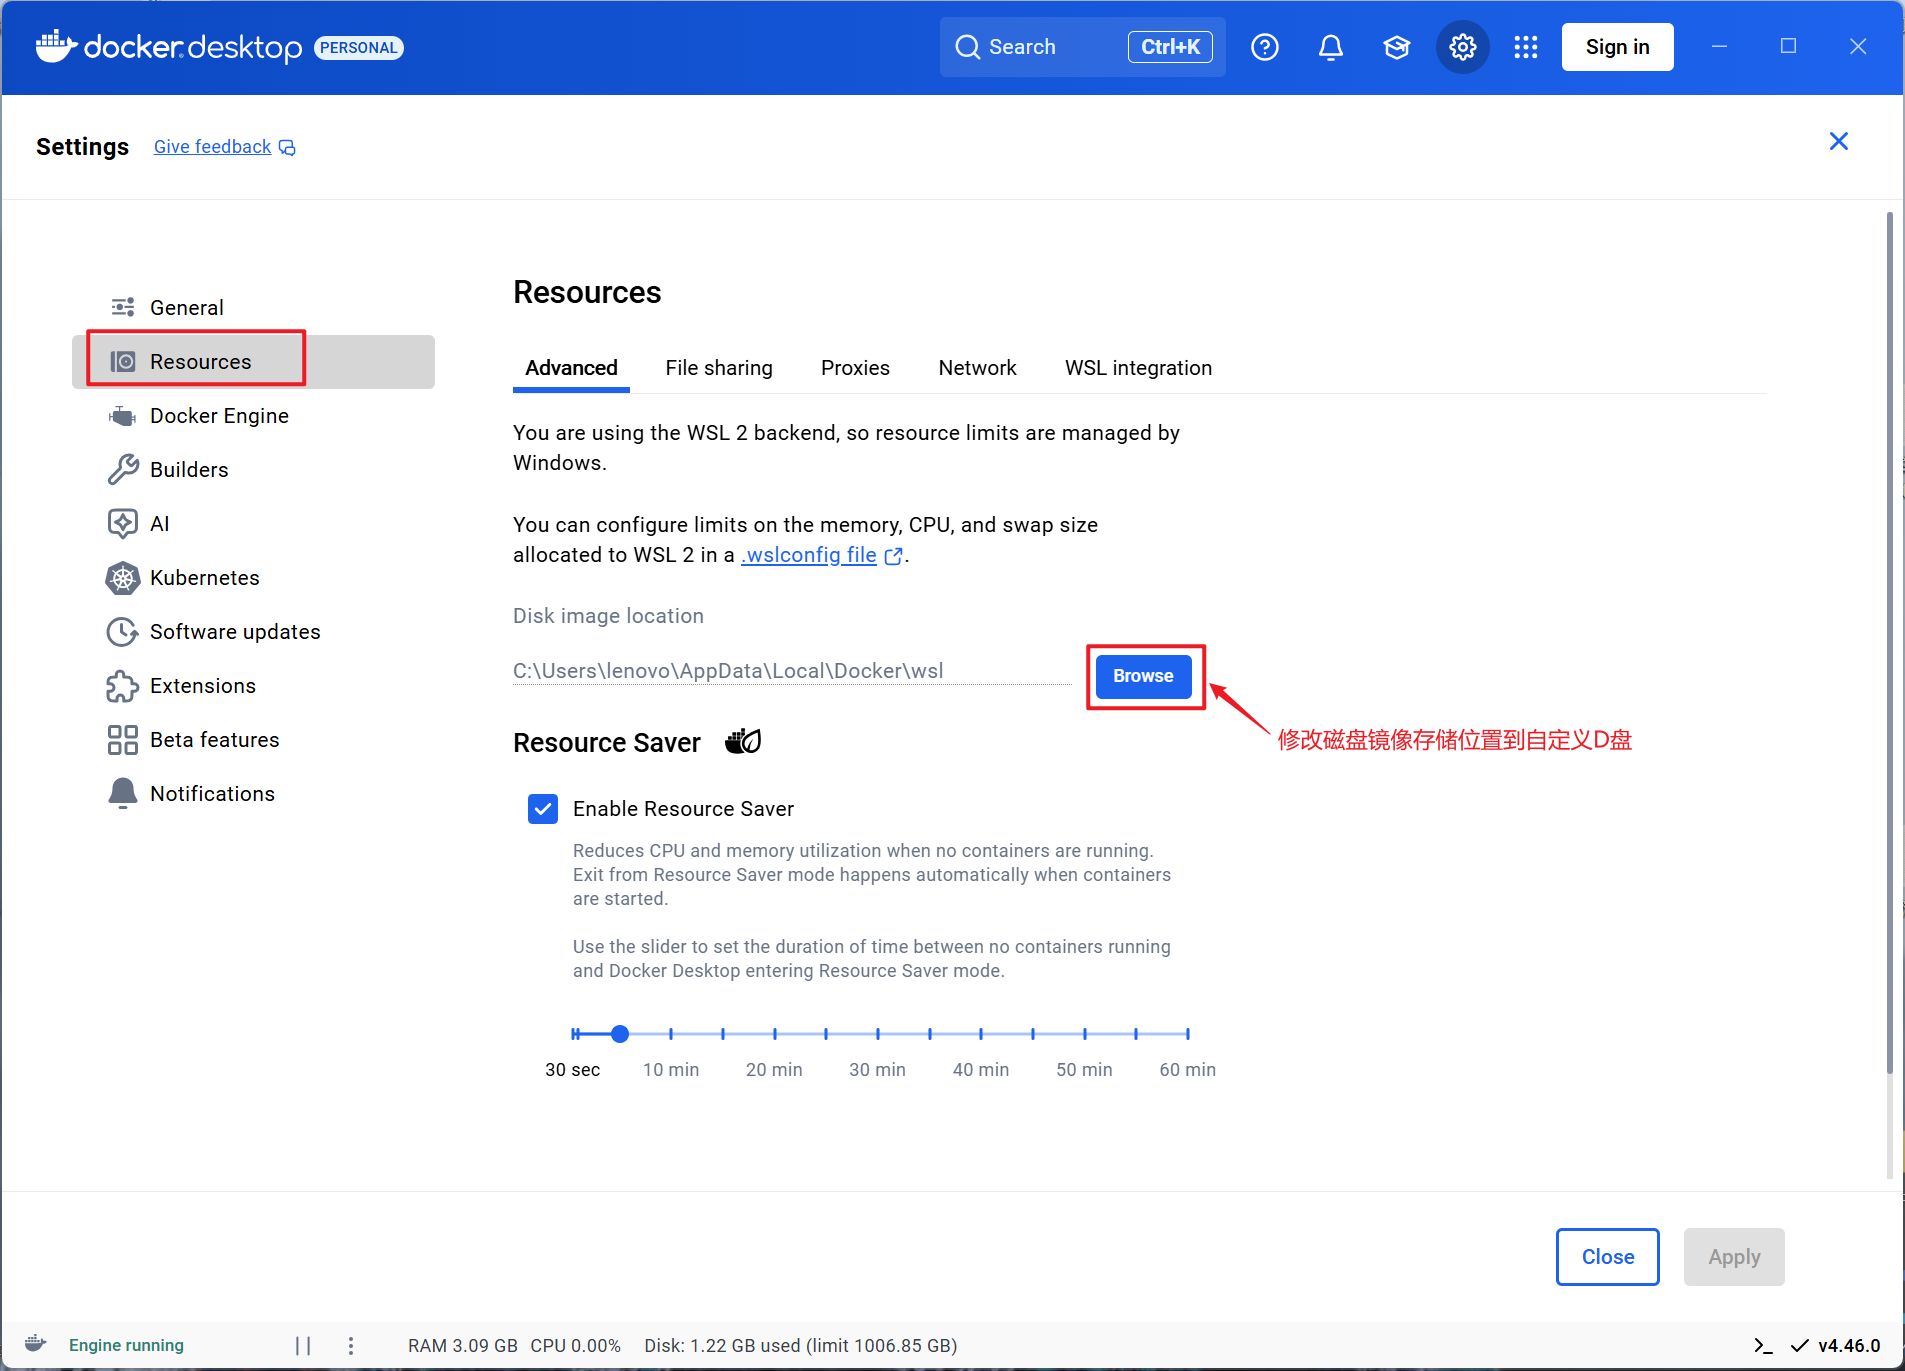Open the apps grid icon

[x=1525, y=47]
